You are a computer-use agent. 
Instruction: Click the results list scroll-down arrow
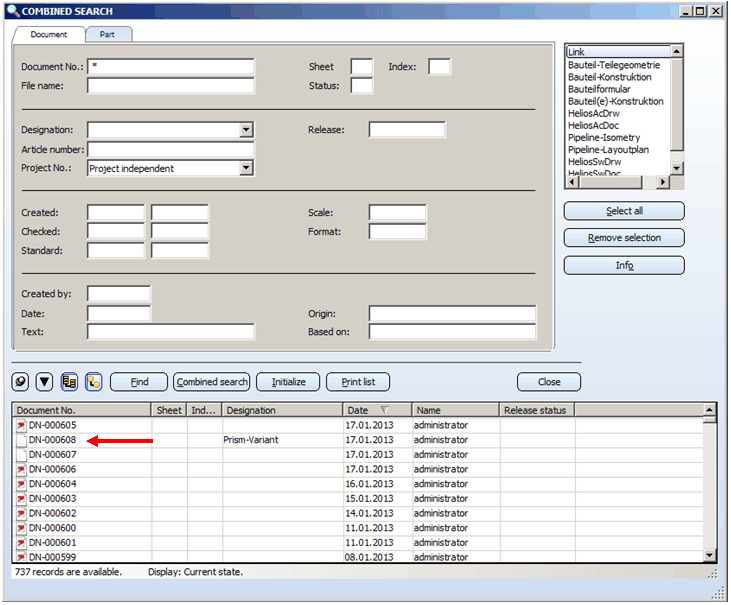pos(710,555)
